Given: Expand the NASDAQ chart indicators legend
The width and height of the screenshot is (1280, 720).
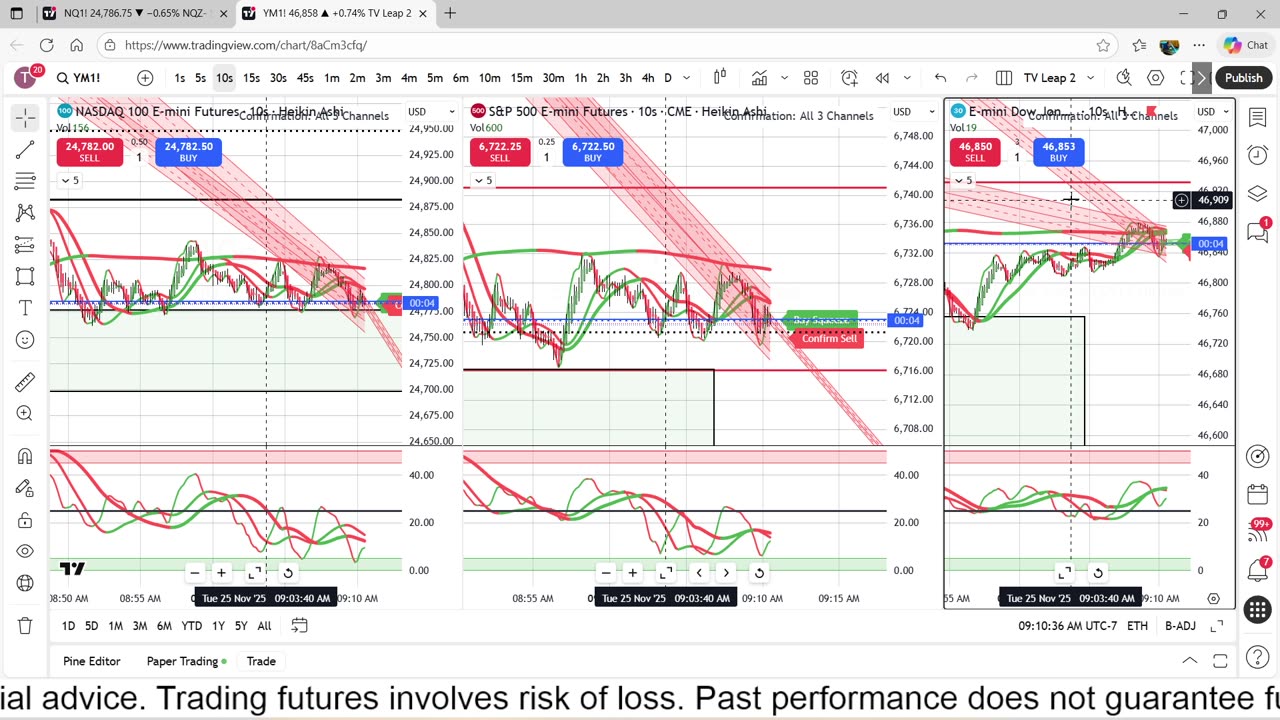Looking at the screenshot, I should [x=69, y=181].
